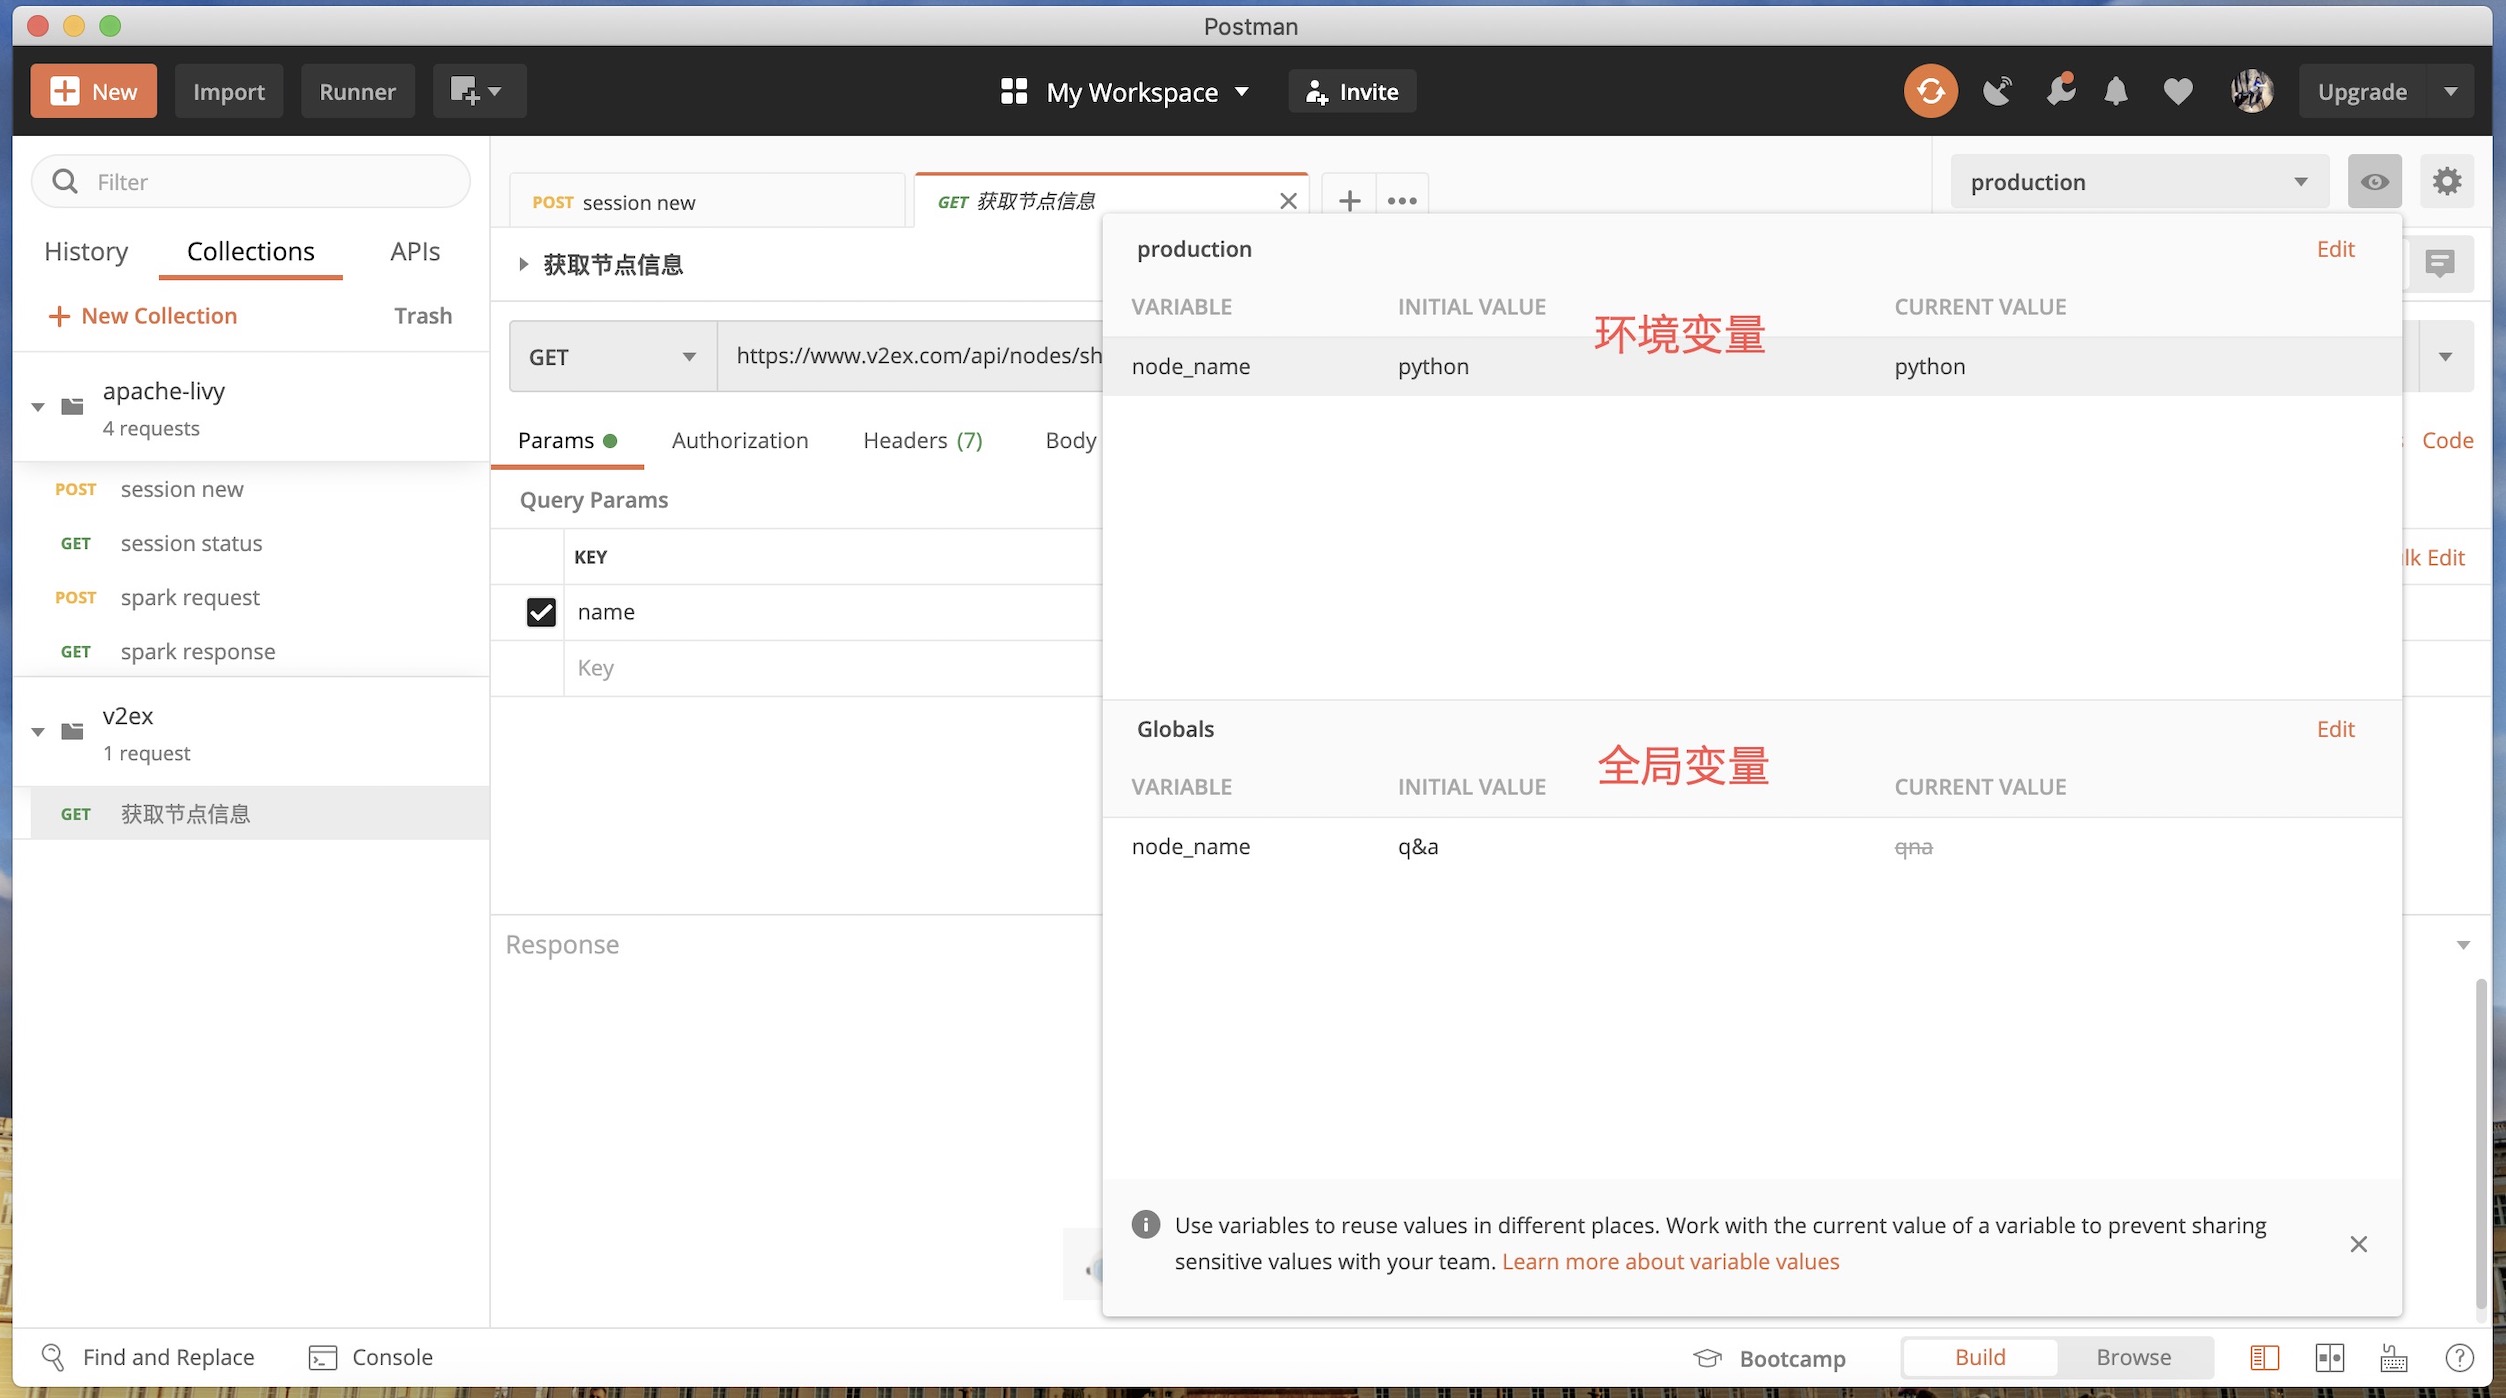Click the Find and Replace icon
The image size is (2506, 1398).
click(53, 1357)
